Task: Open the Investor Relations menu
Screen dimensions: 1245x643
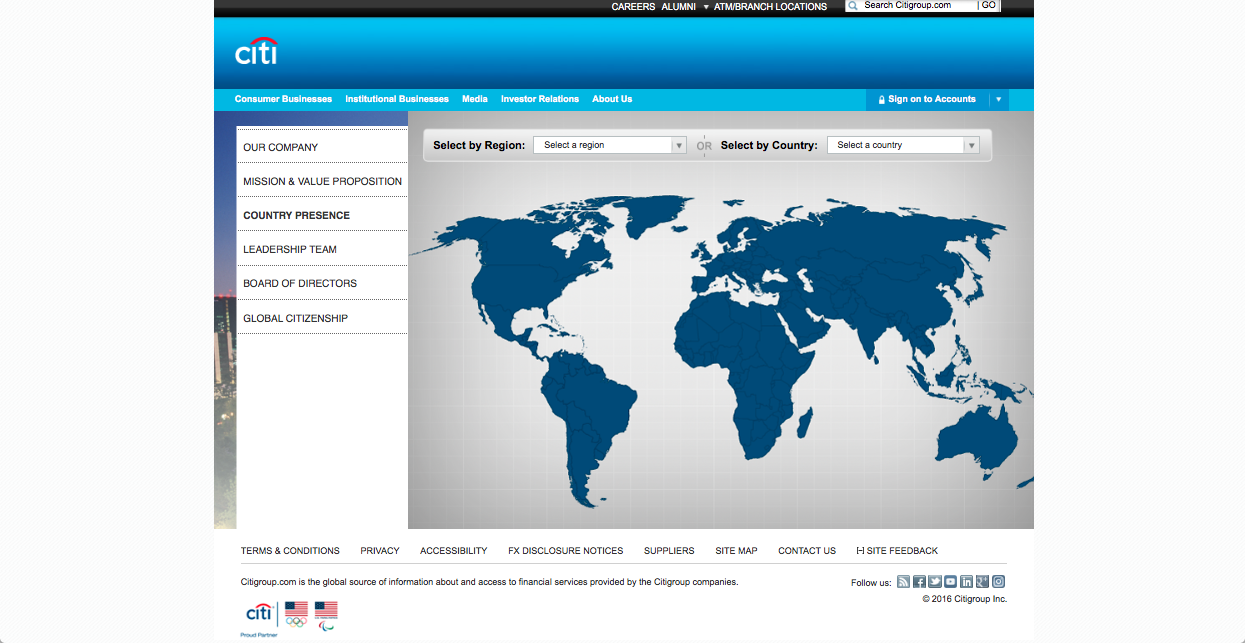Action: pyautogui.click(x=540, y=99)
